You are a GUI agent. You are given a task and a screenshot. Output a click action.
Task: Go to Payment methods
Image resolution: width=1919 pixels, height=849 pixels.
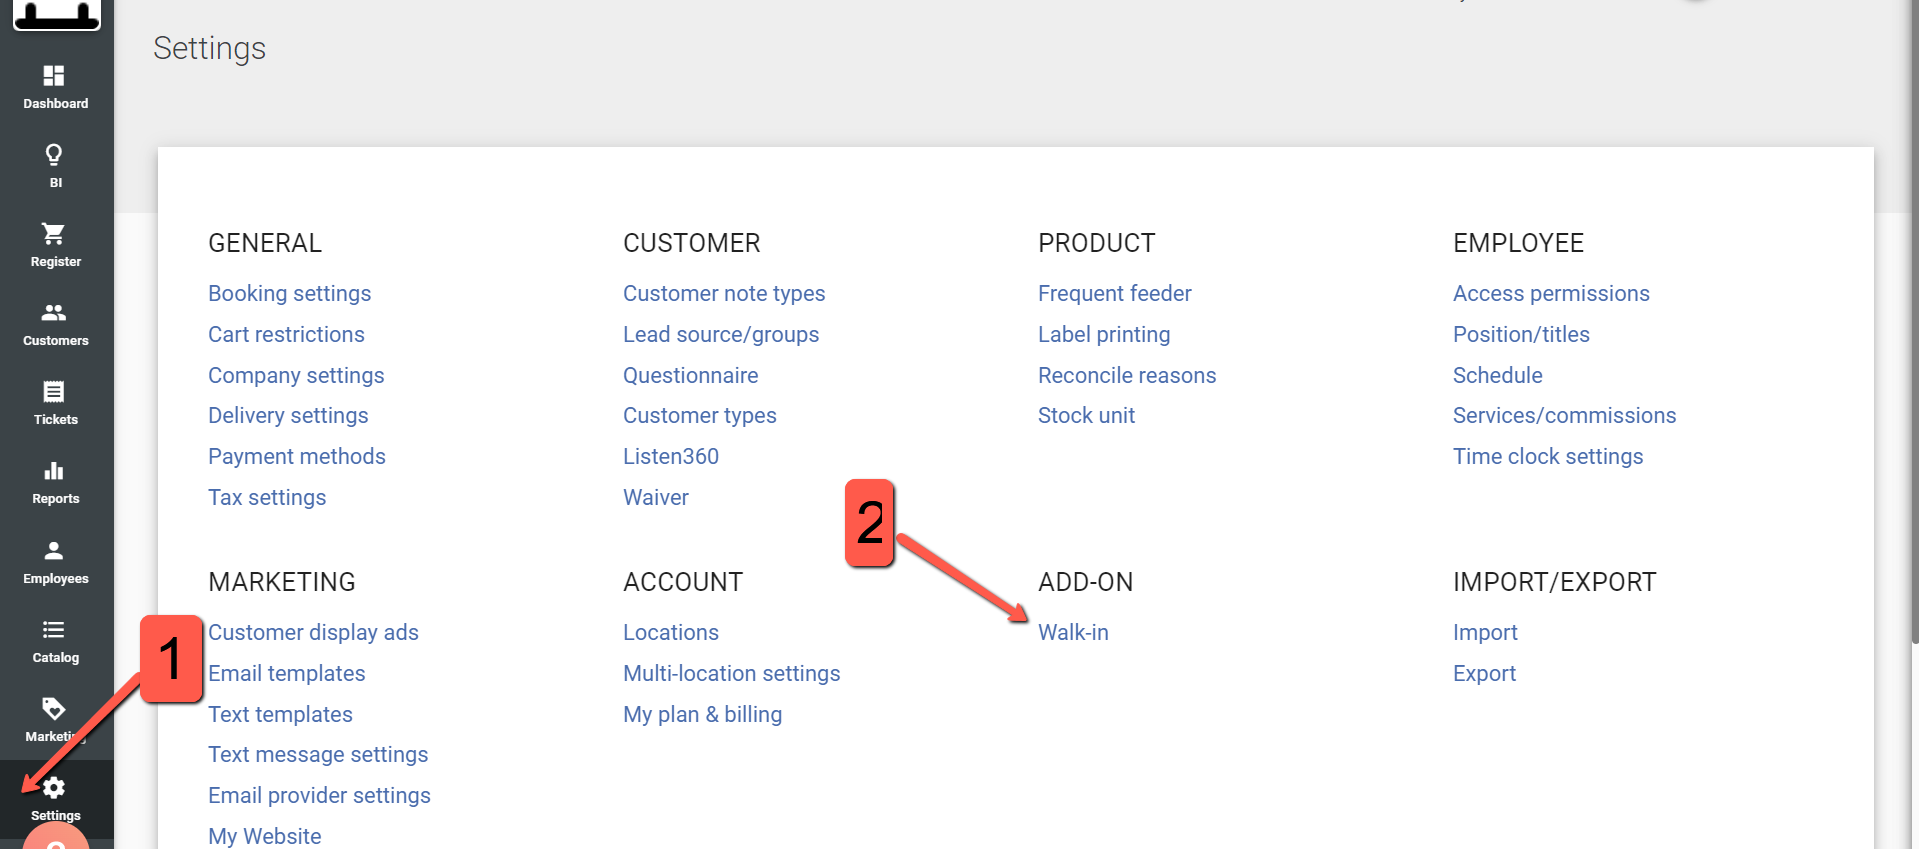pos(297,456)
